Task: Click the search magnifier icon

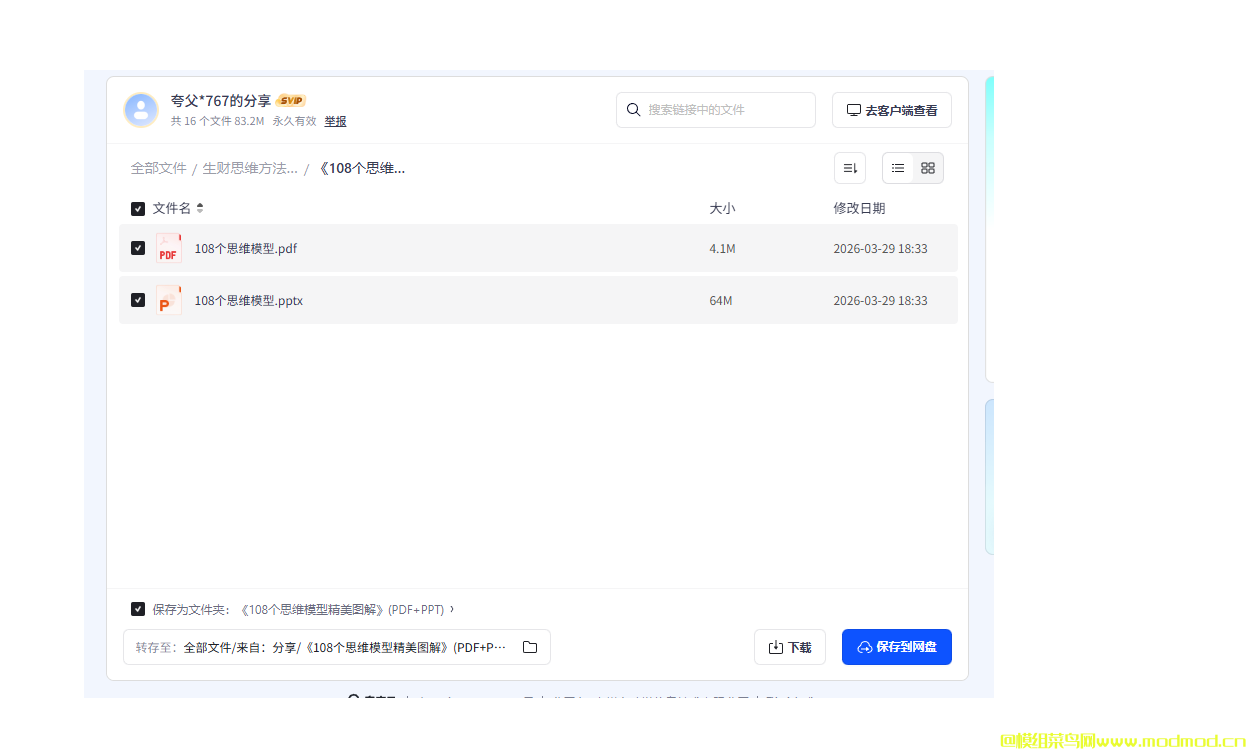Action: coord(633,110)
